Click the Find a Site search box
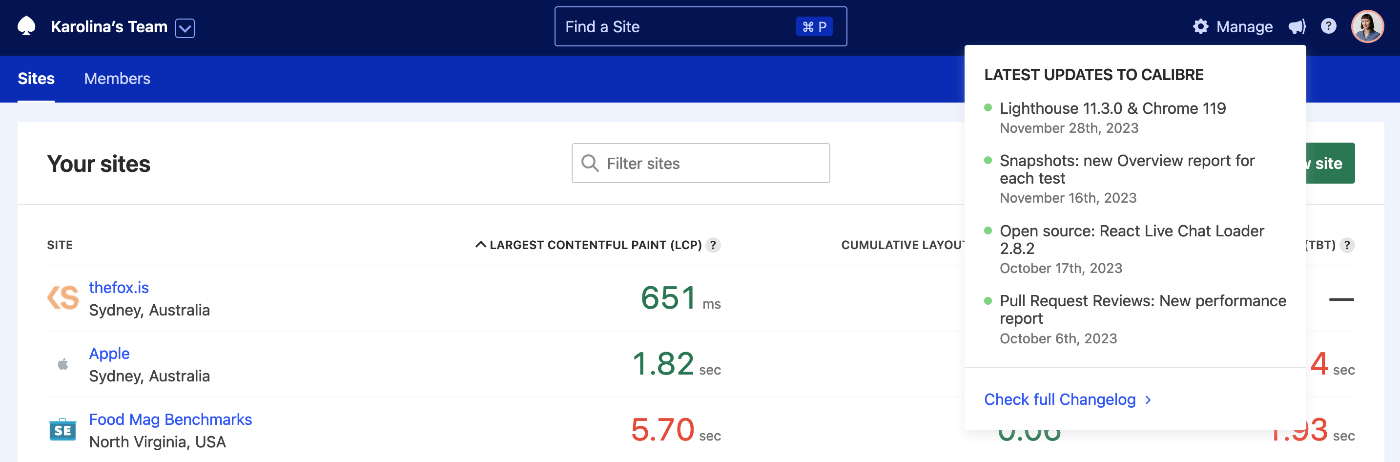The image size is (1400, 462). point(700,27)
